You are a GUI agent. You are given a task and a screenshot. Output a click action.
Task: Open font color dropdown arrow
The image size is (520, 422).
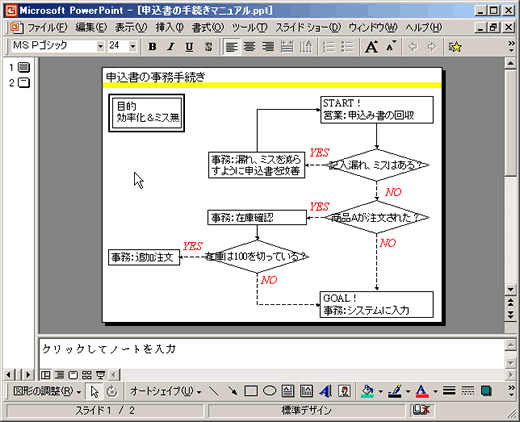pos(435,392)
